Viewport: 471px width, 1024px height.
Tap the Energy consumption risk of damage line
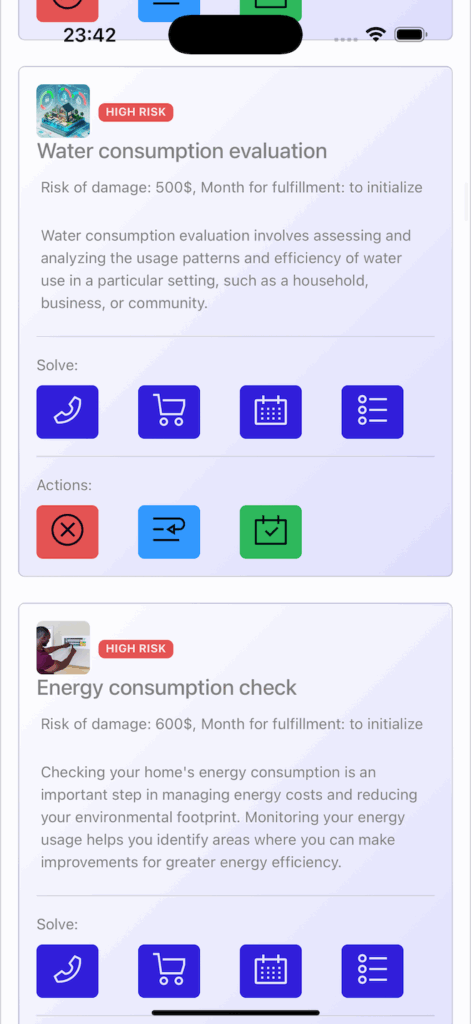(x=231, y=724)
